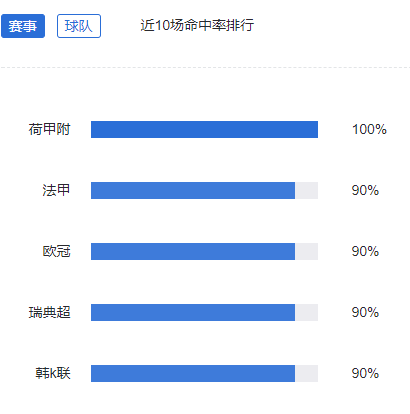The height and width of the screenshot is (414, 410).
Task: Click the 荷甲附 progress bar
Action: coord(204,129)
